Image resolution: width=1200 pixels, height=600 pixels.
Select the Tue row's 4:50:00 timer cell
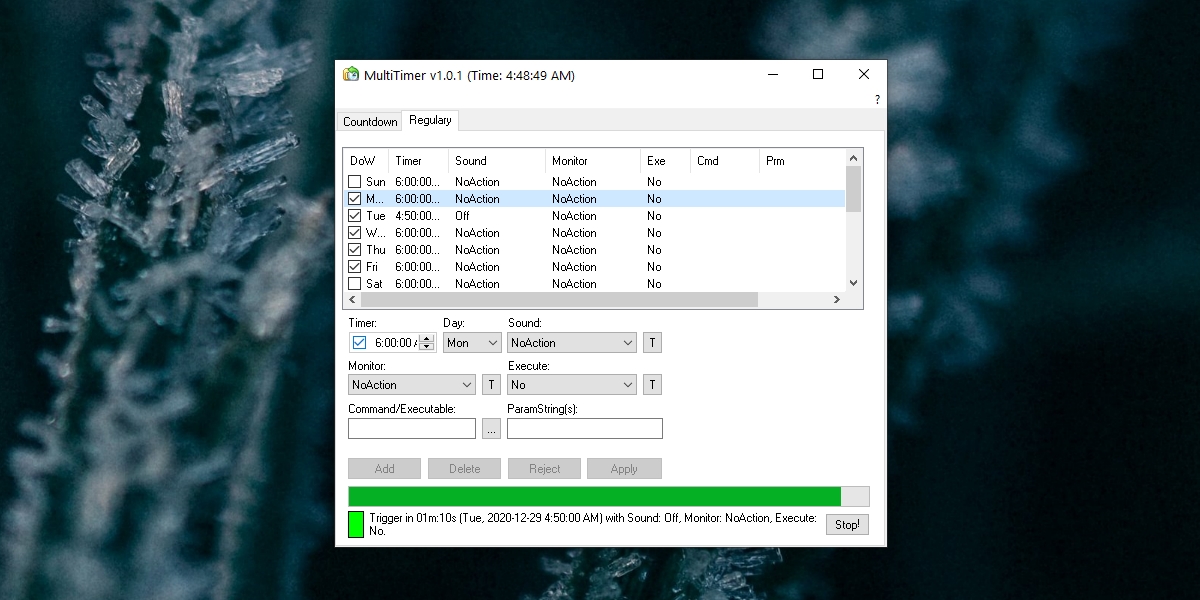point(417,216)
